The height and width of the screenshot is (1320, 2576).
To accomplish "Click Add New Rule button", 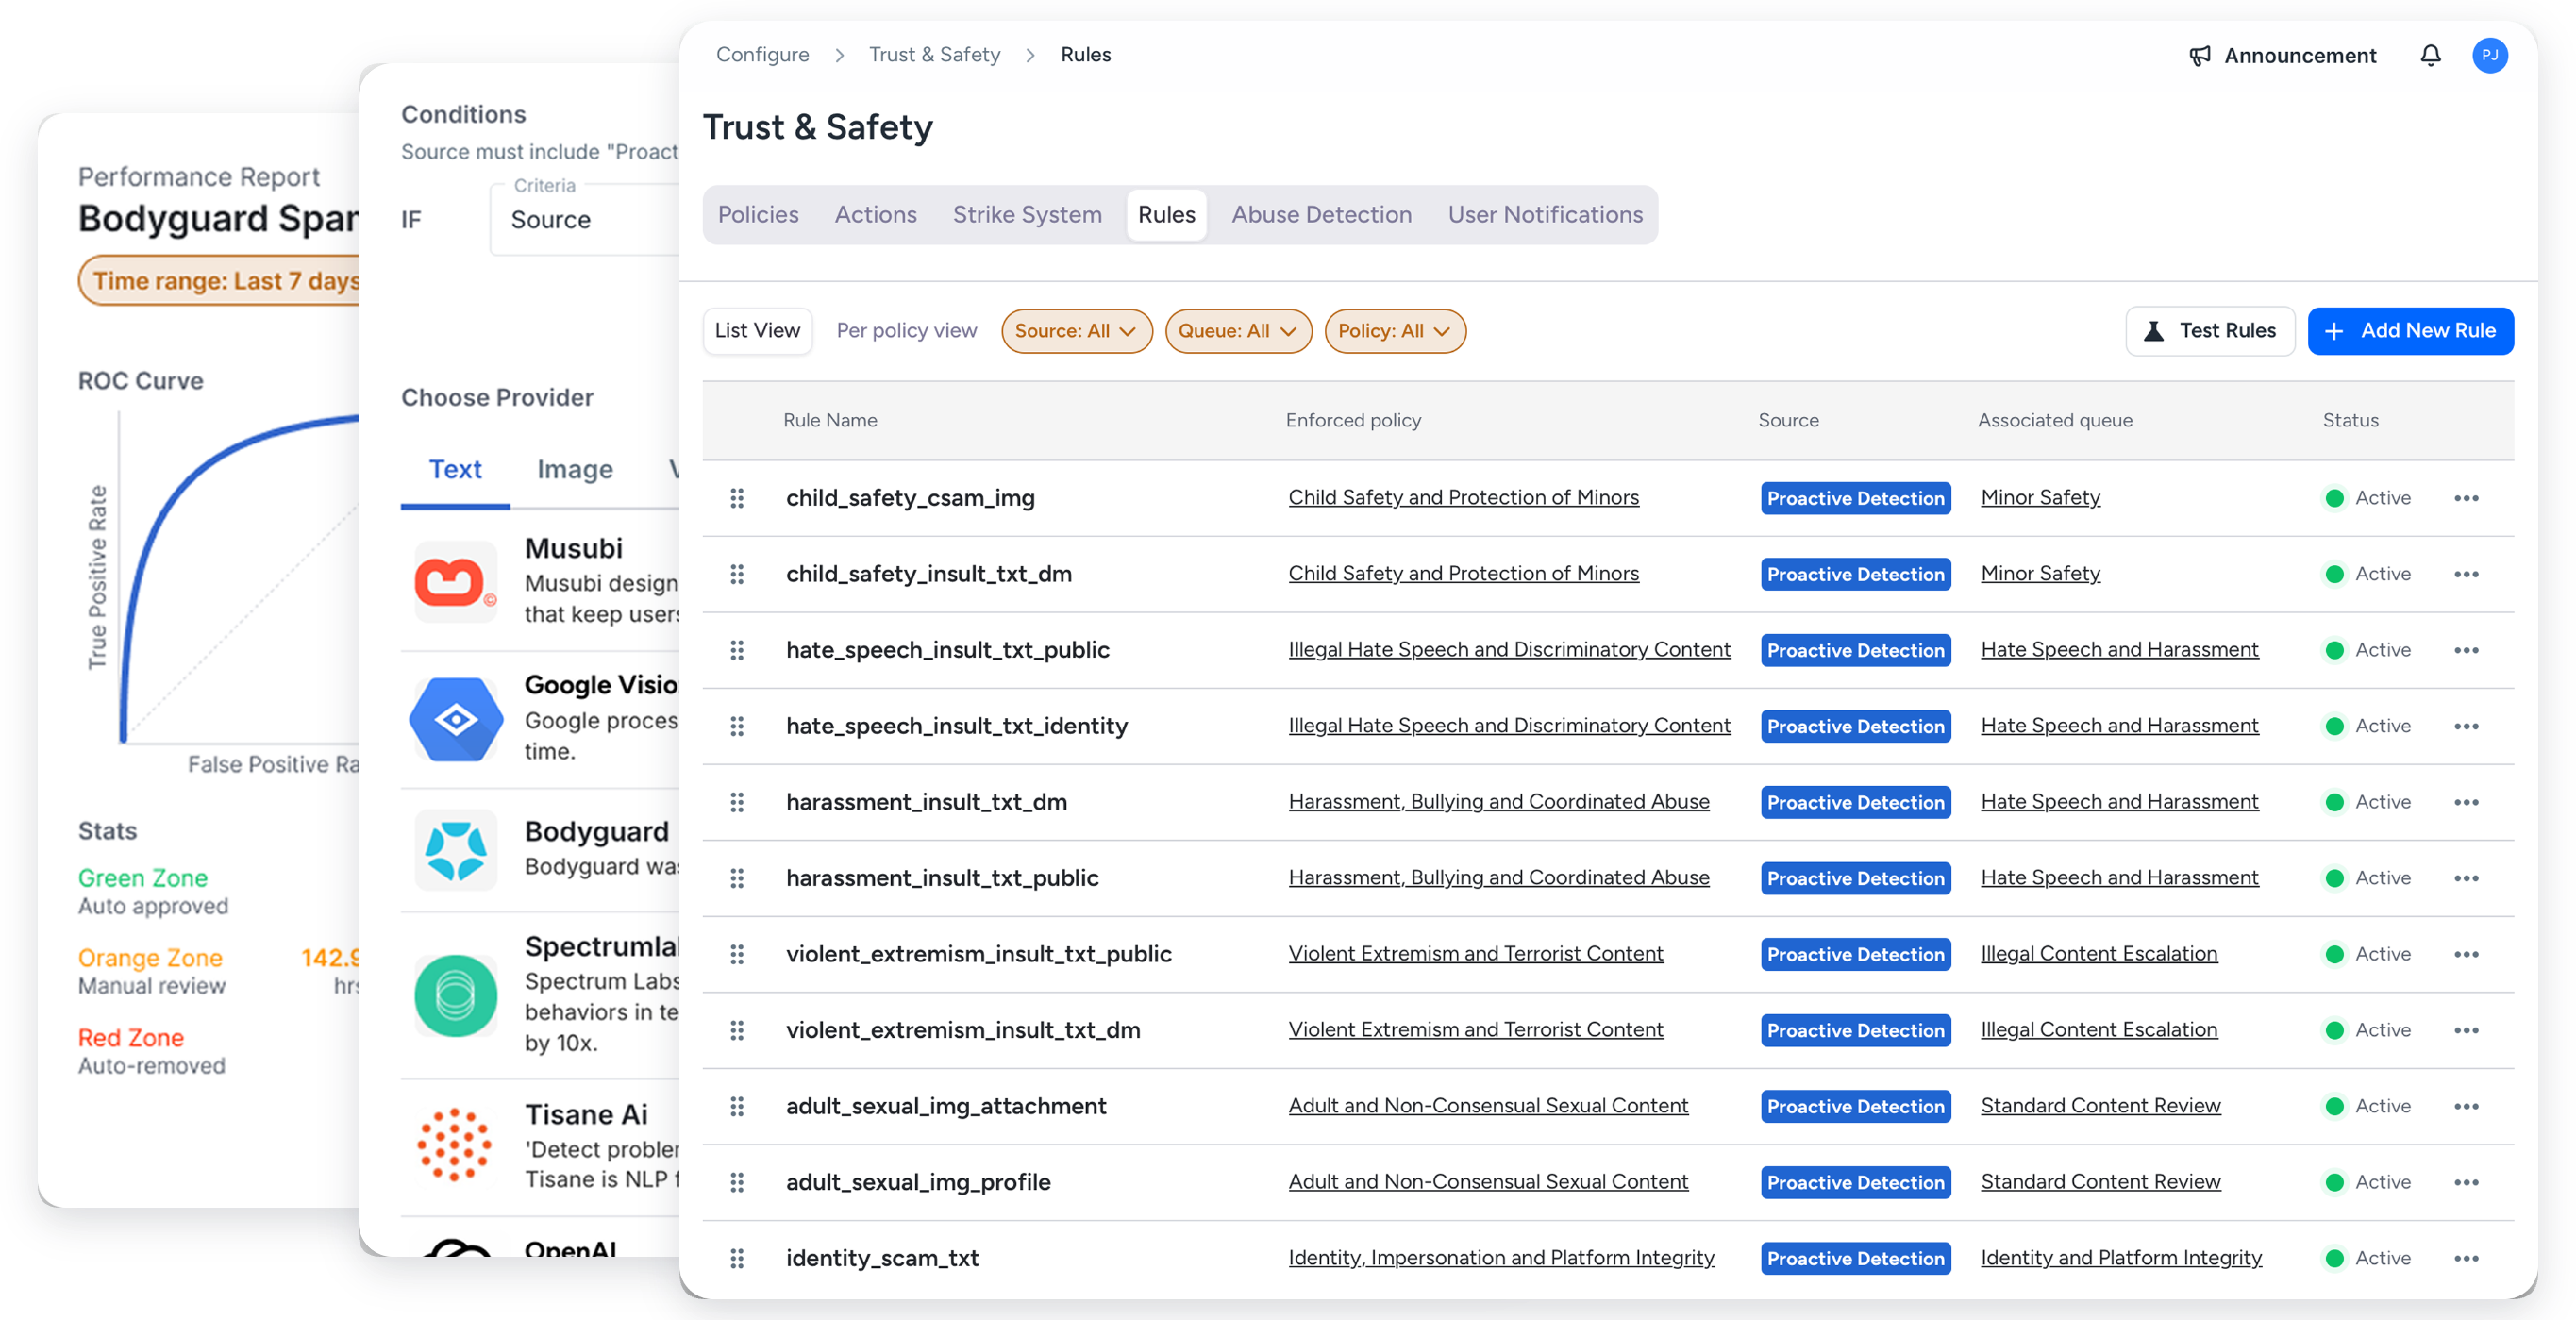I will 2410,330.
